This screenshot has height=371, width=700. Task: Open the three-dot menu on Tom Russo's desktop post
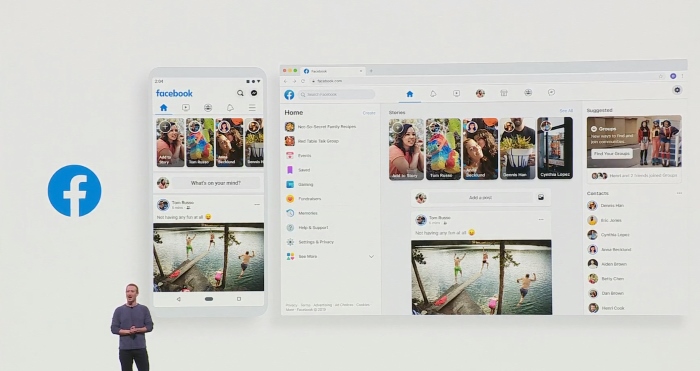pyautogui.click(x=541, y=220)
